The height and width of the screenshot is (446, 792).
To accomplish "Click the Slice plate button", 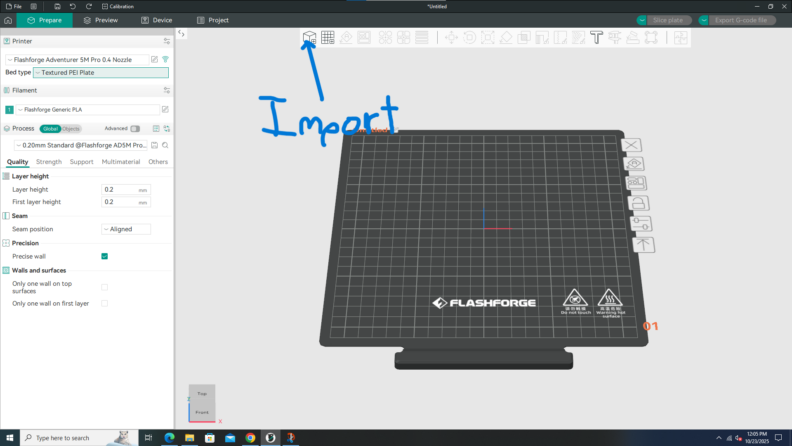I will [668, 20].
